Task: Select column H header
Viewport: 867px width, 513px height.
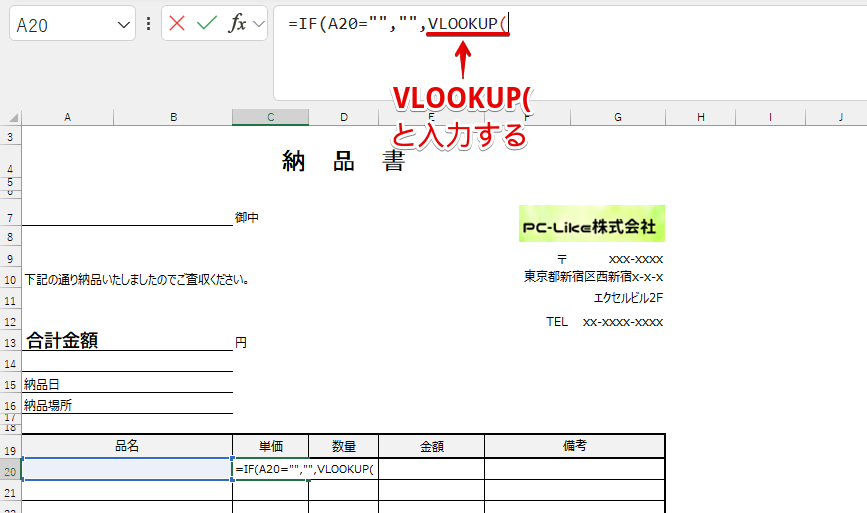Action: (701, 117)
